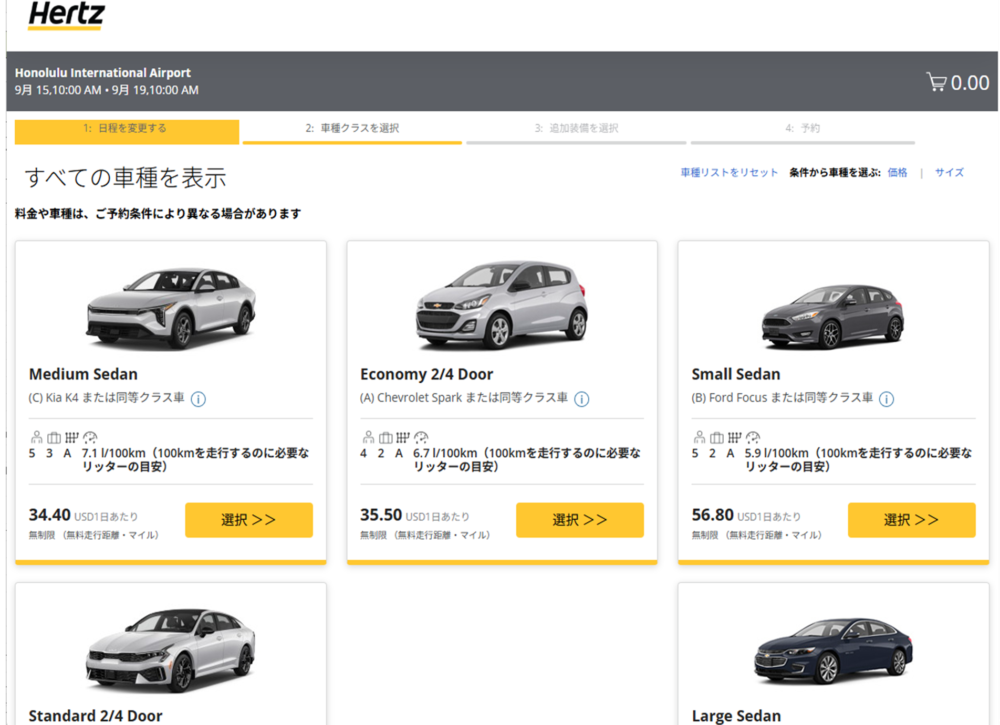The height and width of the screenshot is (725, 1000).
Task: Click 車種リストをリセット link
Action: click(729, 172)
